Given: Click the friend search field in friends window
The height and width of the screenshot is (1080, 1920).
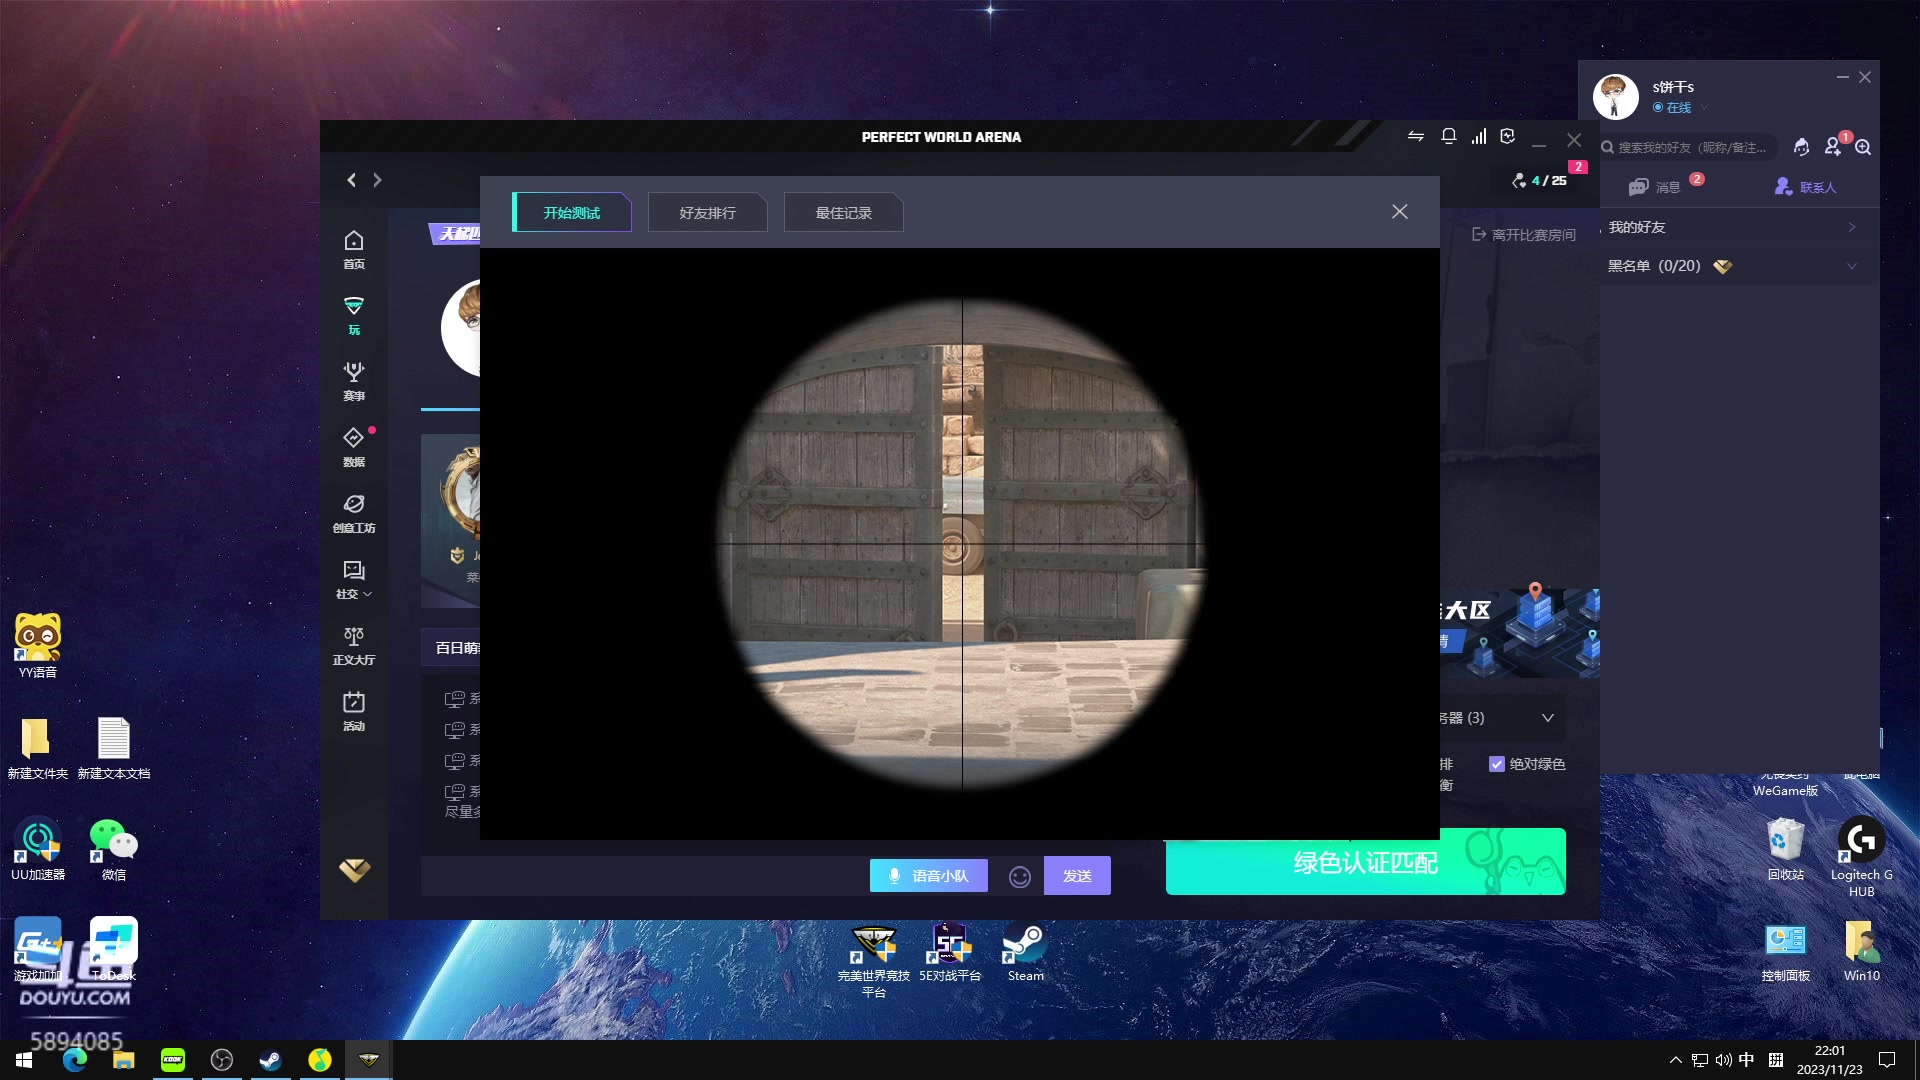Looking at the screenshot, I should tap(1688, 147).
